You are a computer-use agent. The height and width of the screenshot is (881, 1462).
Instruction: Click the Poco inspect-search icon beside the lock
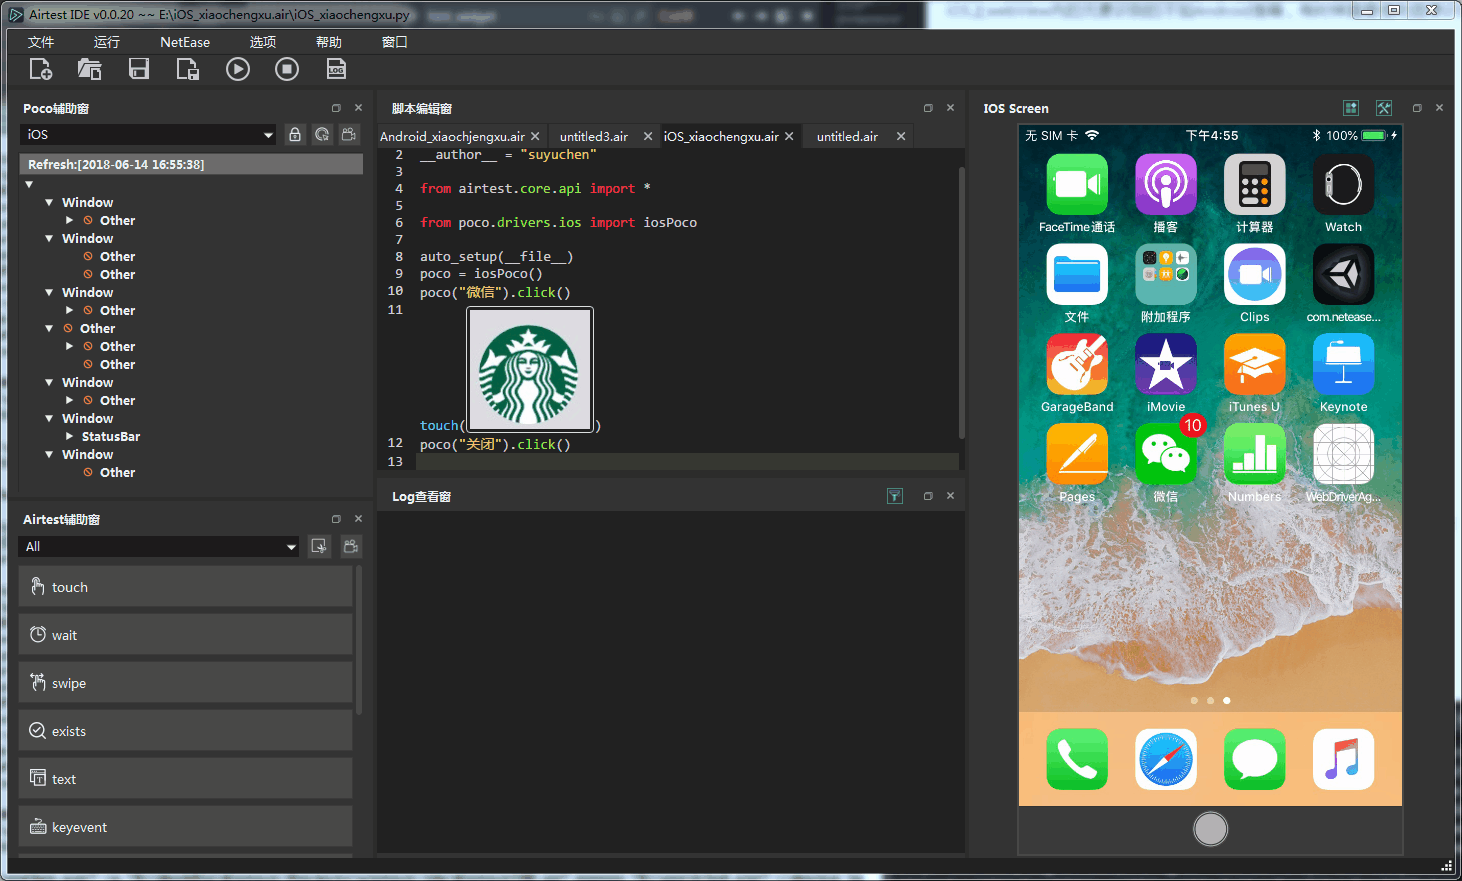click(x=322, y=135)
